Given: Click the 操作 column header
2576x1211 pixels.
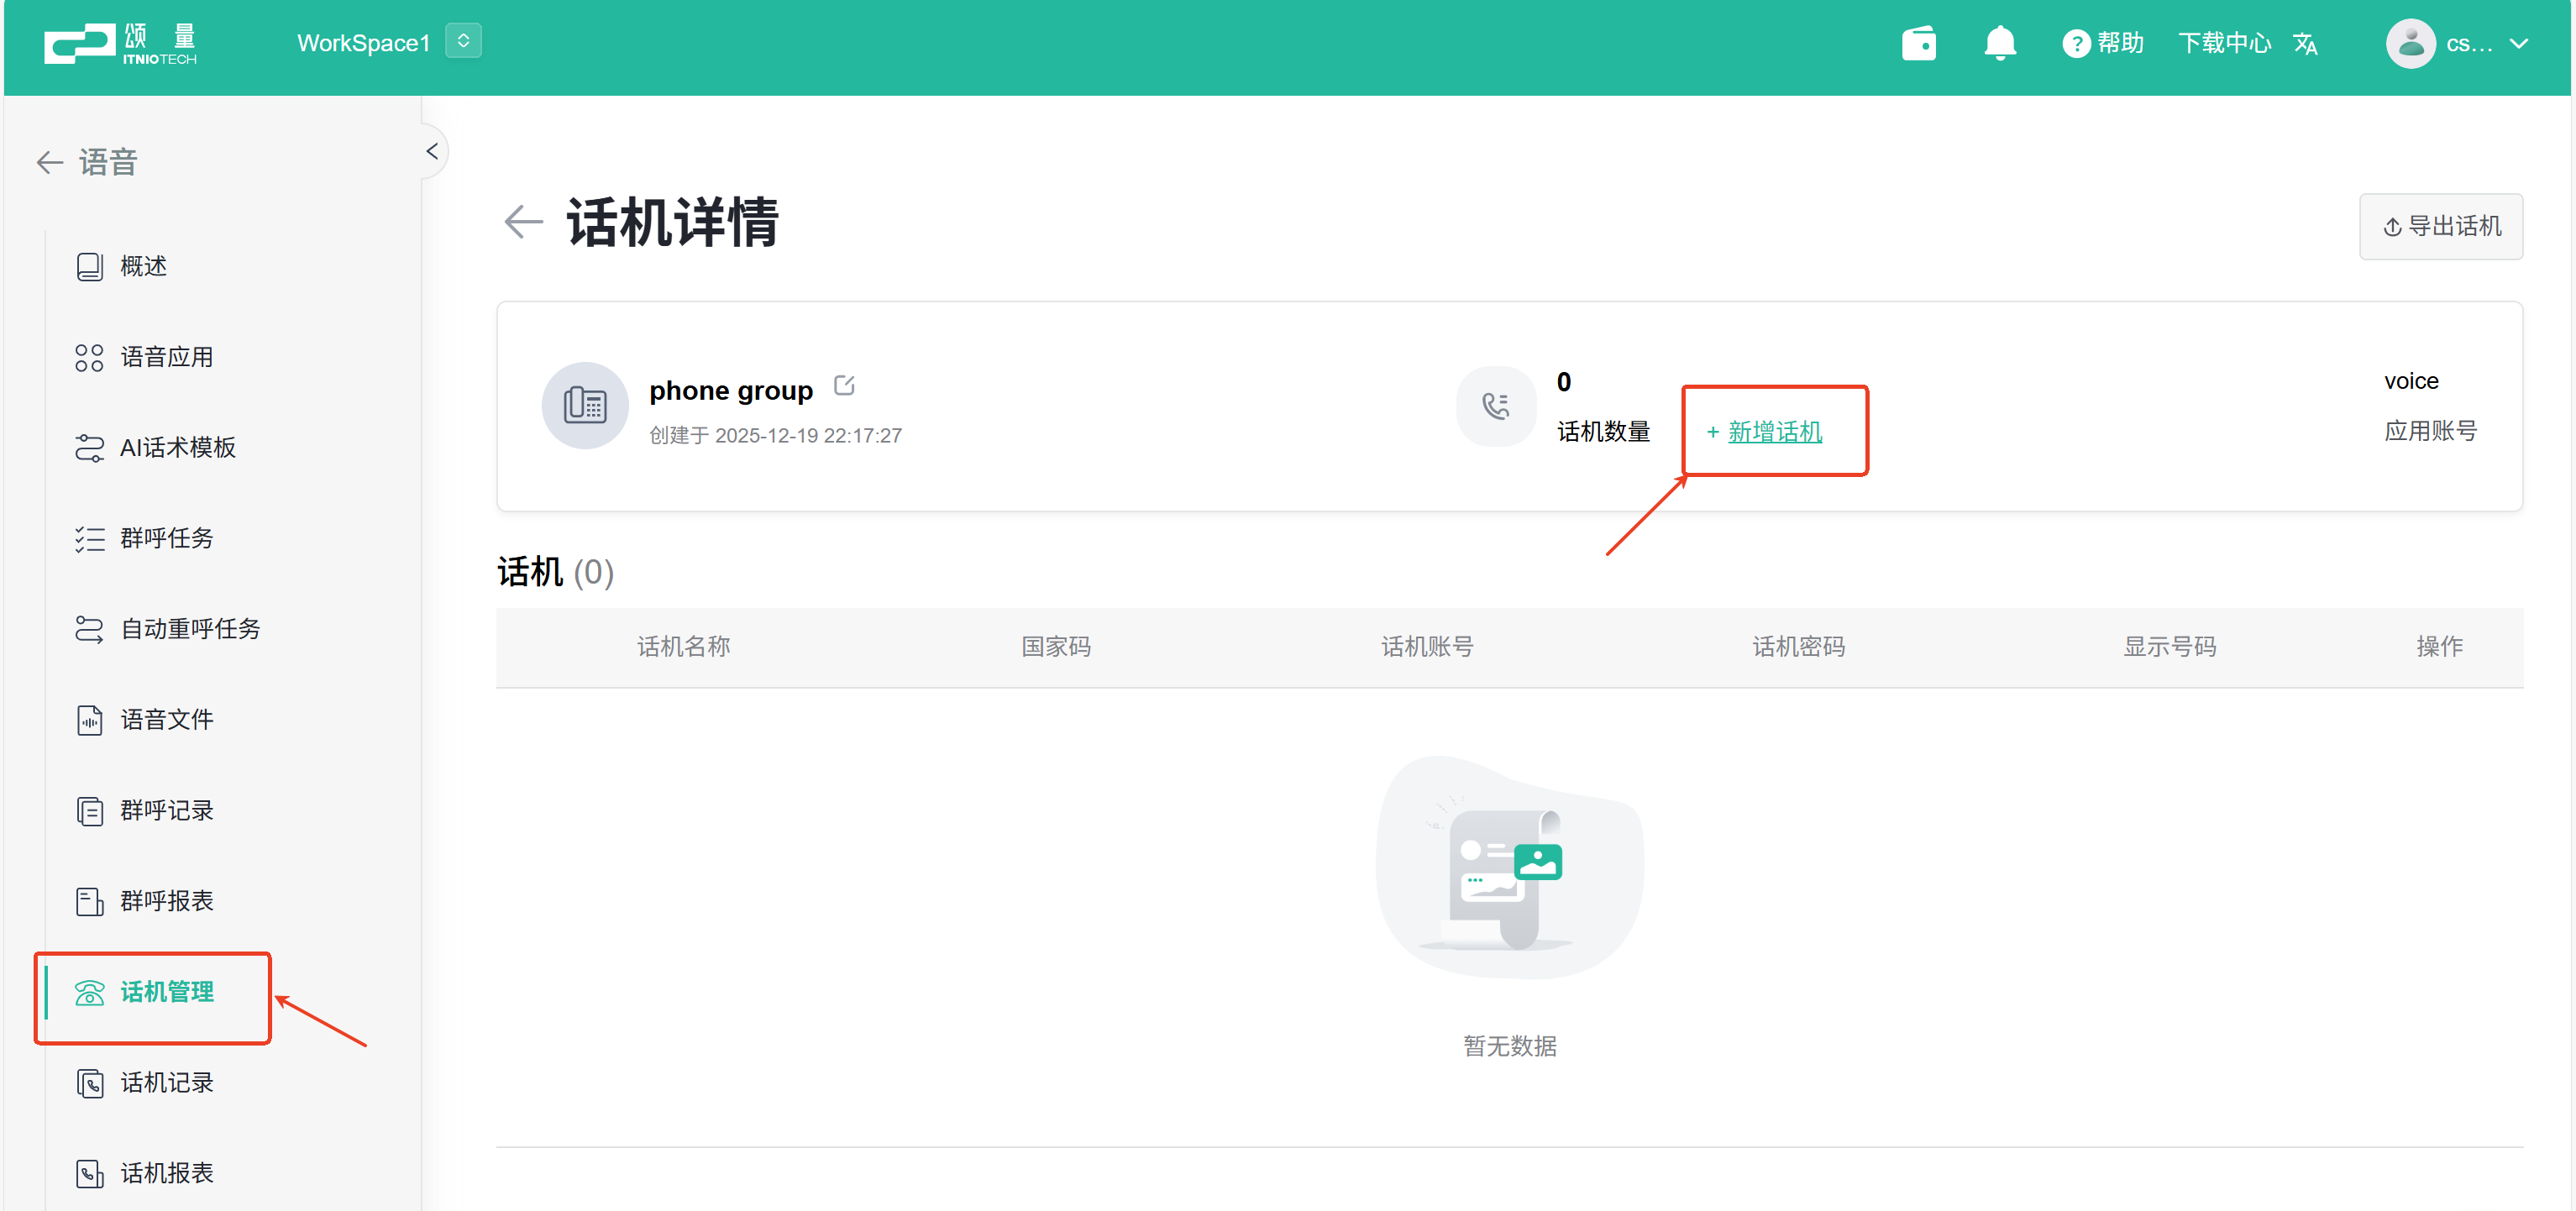Looking at the screenshot, I should click(2439, 647).
